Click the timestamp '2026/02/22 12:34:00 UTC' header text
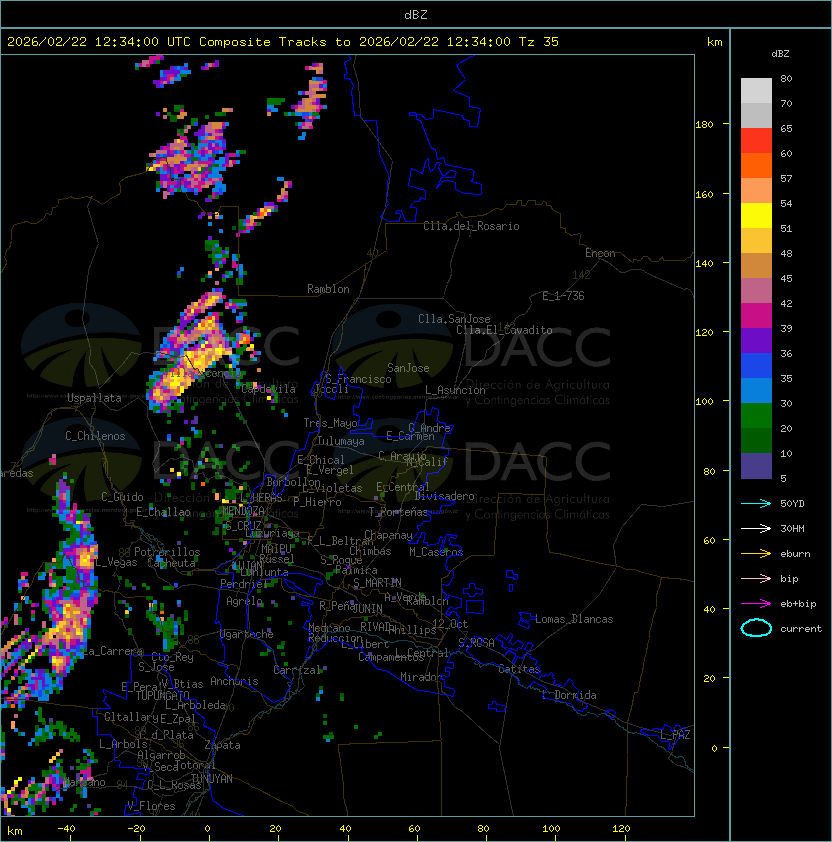 point(99,42)
